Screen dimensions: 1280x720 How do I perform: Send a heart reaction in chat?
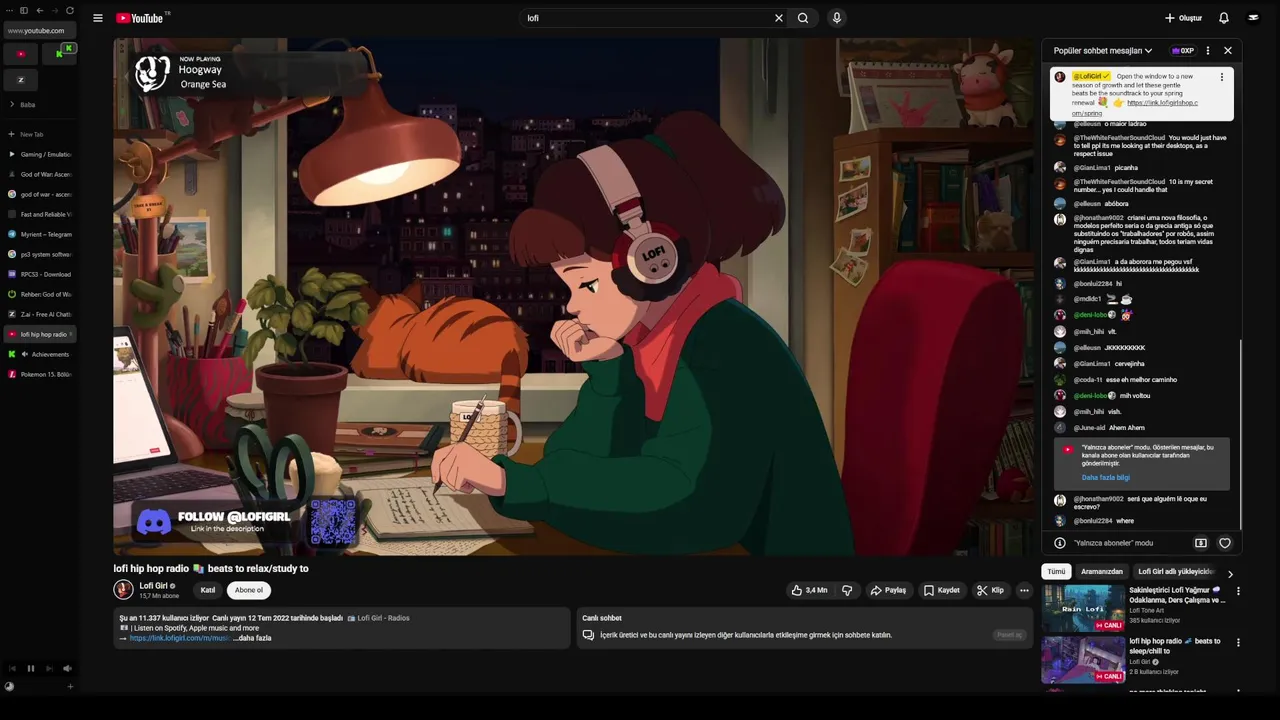click(1225, 543)
